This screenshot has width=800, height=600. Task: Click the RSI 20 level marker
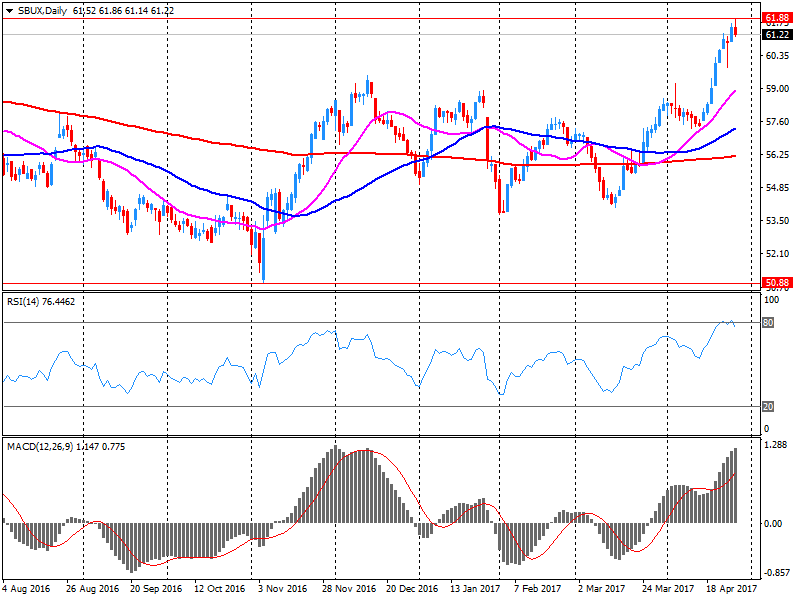(x=768, y=407)
